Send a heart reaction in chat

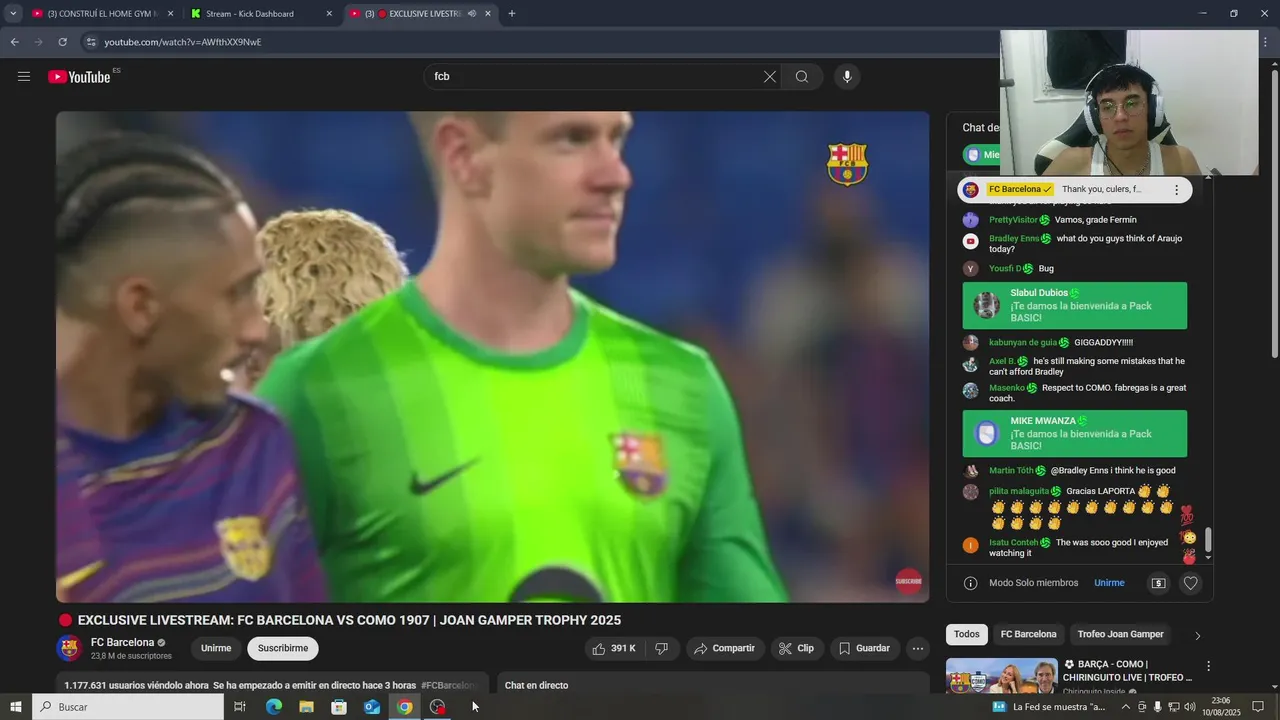coord(1190,583)
